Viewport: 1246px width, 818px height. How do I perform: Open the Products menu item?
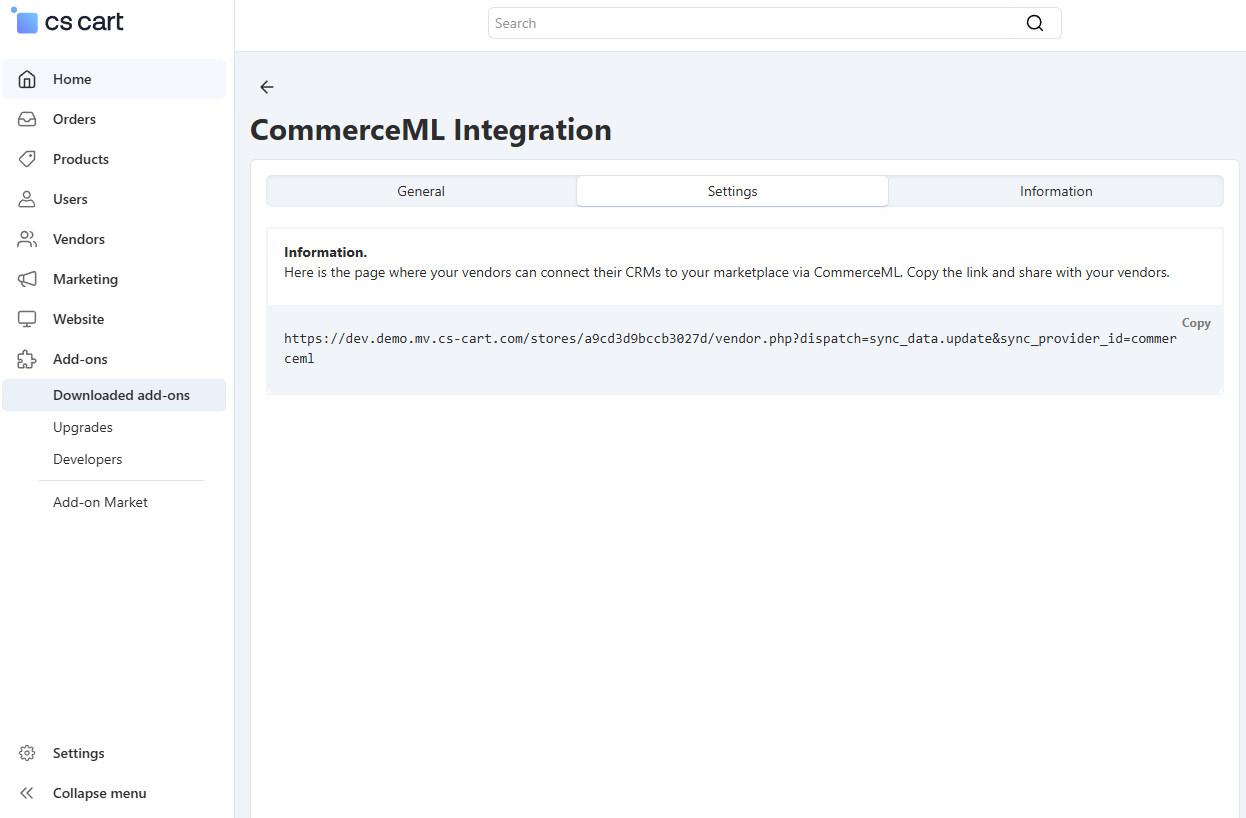pyautogui.click(x=114, y=159)
